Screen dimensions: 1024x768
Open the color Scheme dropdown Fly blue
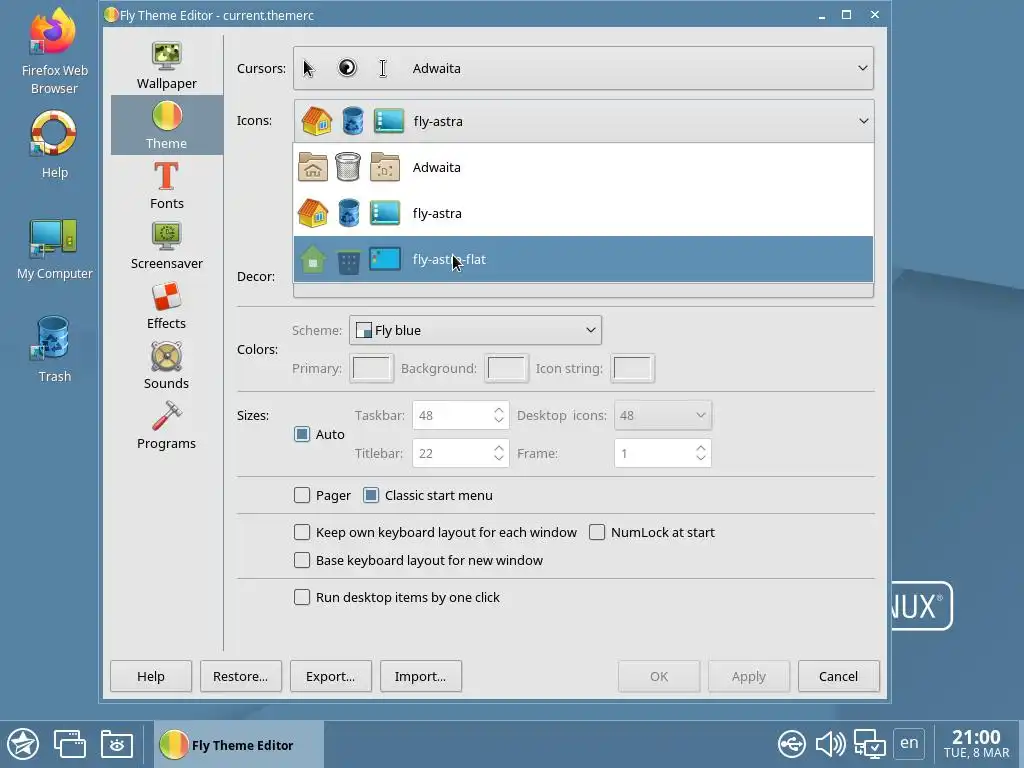[475, 330]
